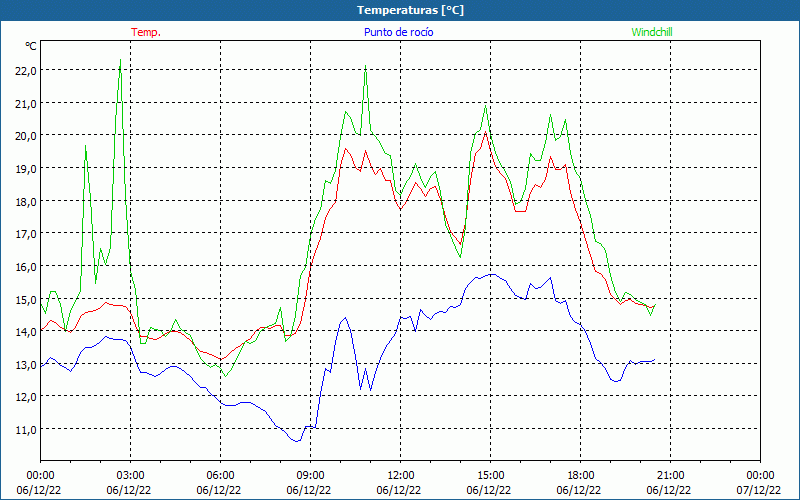Screen dimensions: 800x500
Task: Select the red 'Temp.' legend label
Action: tap(146, 32)
